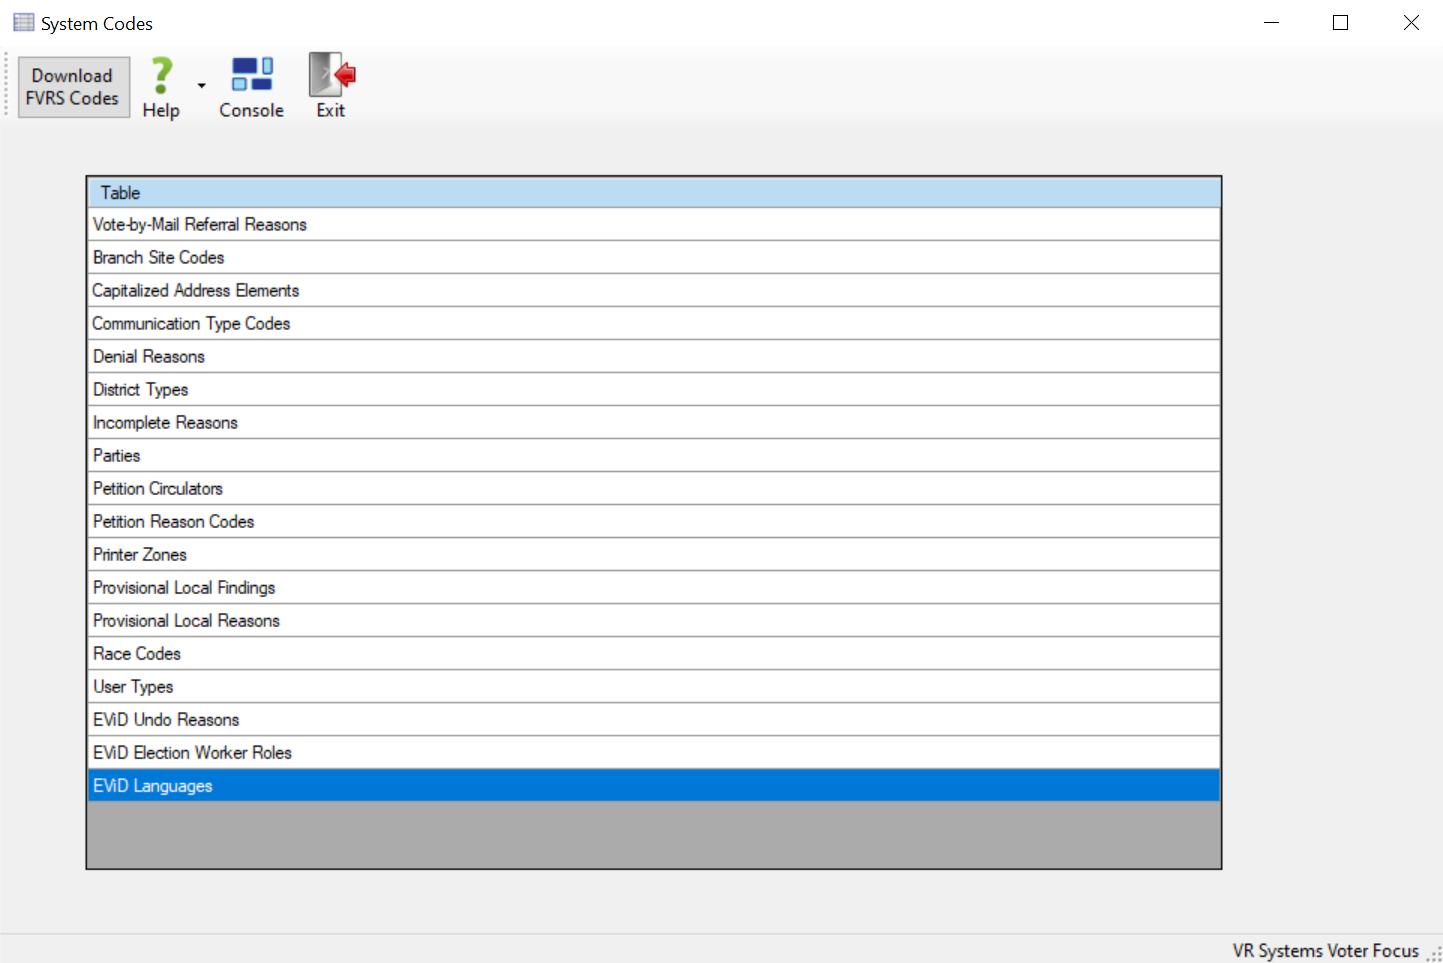Click the System Codes title bar icon
Viewport: 1443px width, 963px height.
click(x=23, y=23)
